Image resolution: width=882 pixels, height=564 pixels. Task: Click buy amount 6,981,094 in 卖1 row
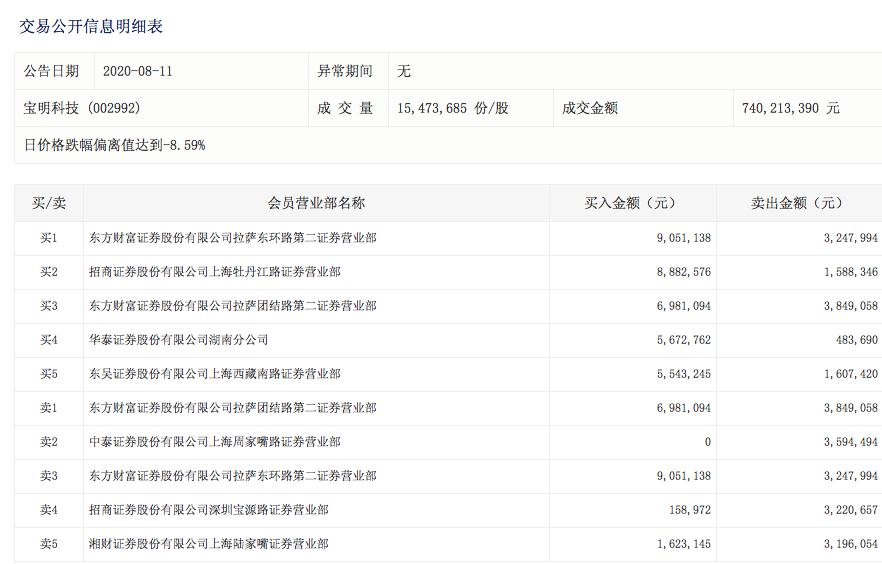click(x=683, y=408)
